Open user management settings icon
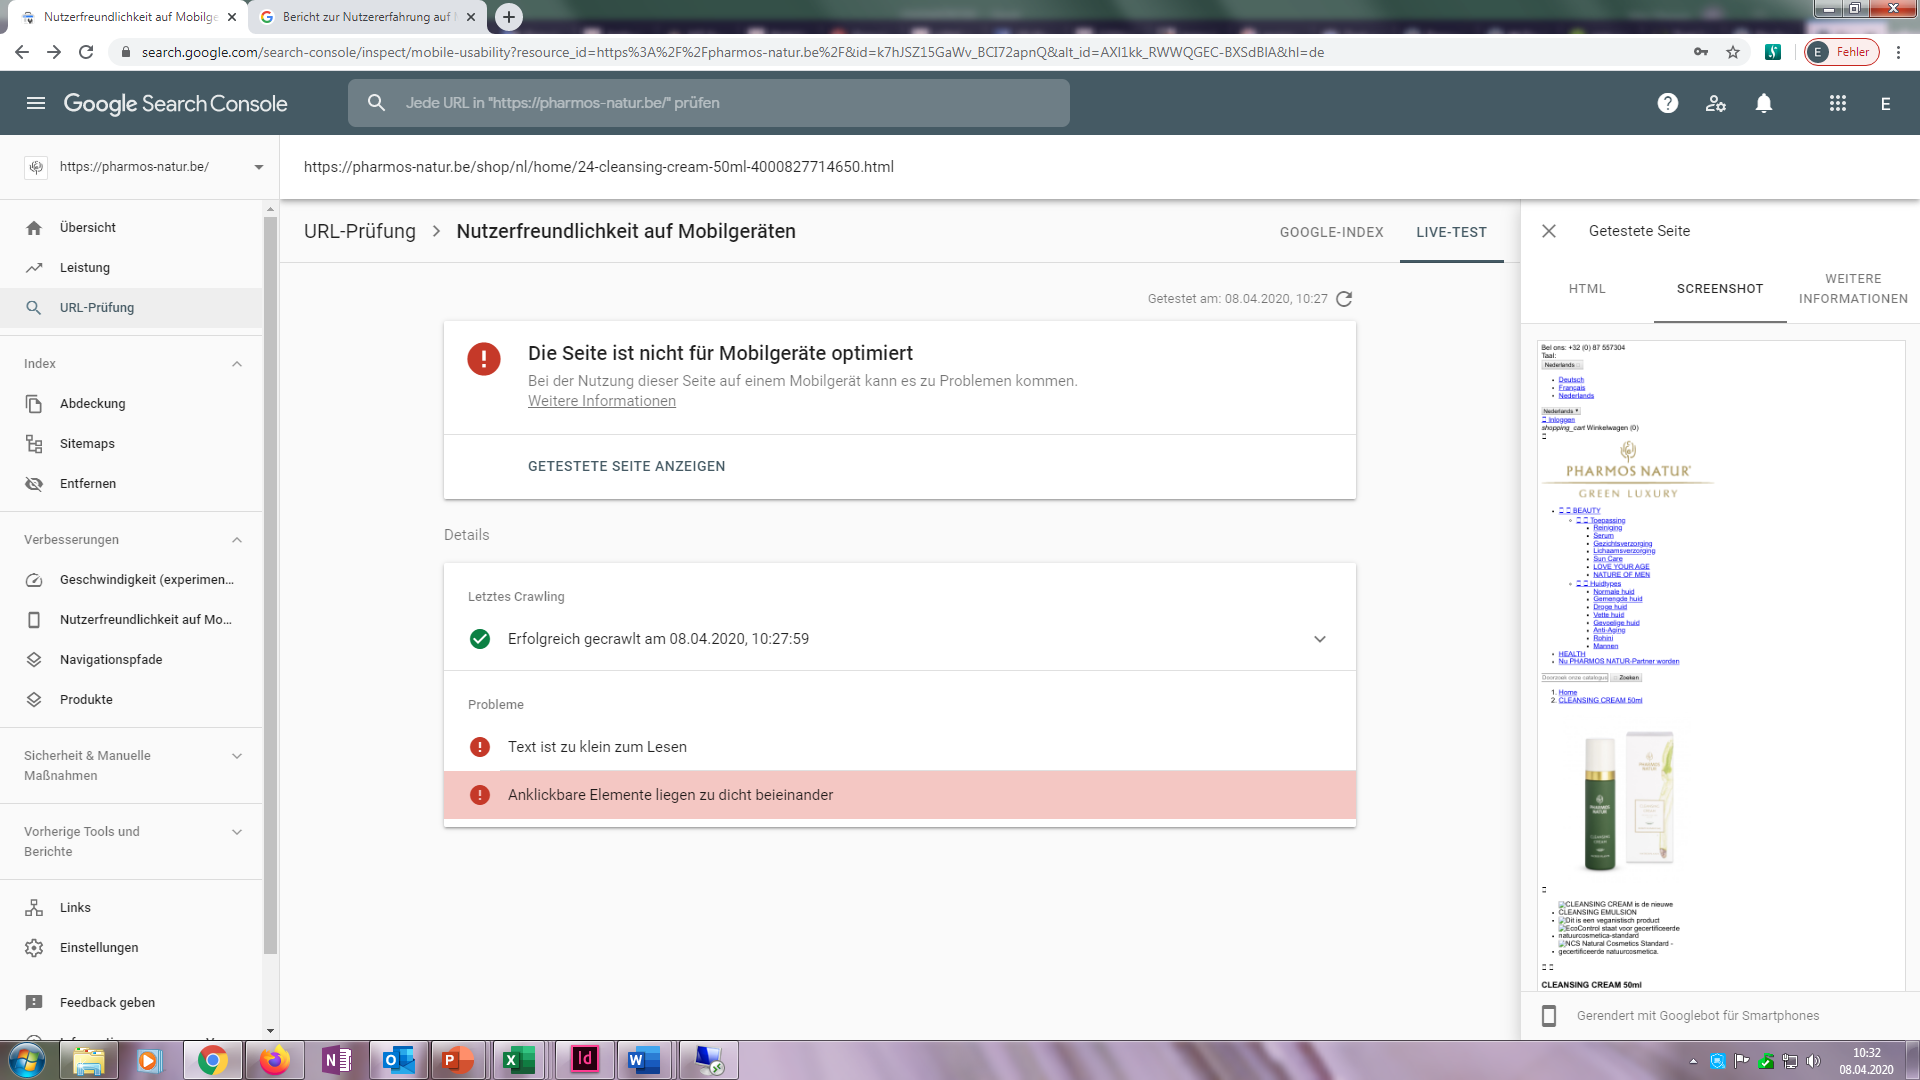The width and height of the screenshot is (1920, 1080). 1716,103
